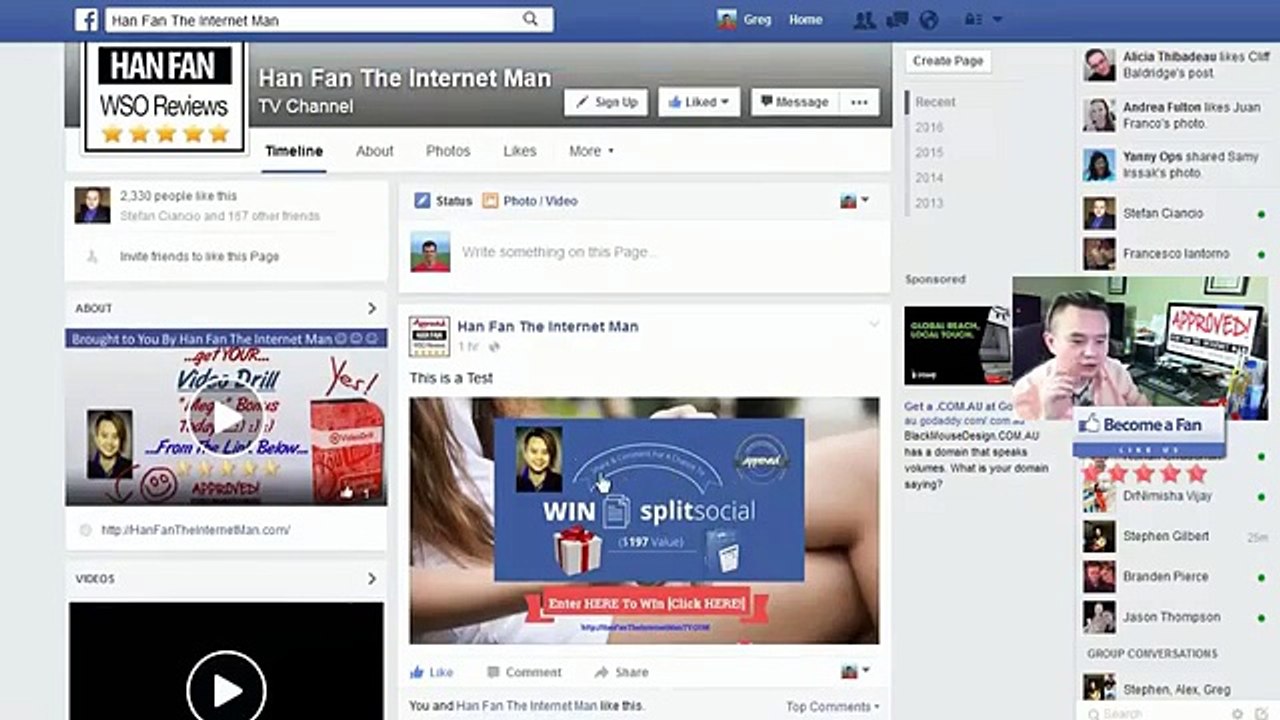Screen dimensions: 1280x720
Task: Click Jason Thompson's avatar in chat list
Action: click(1099, 617)
